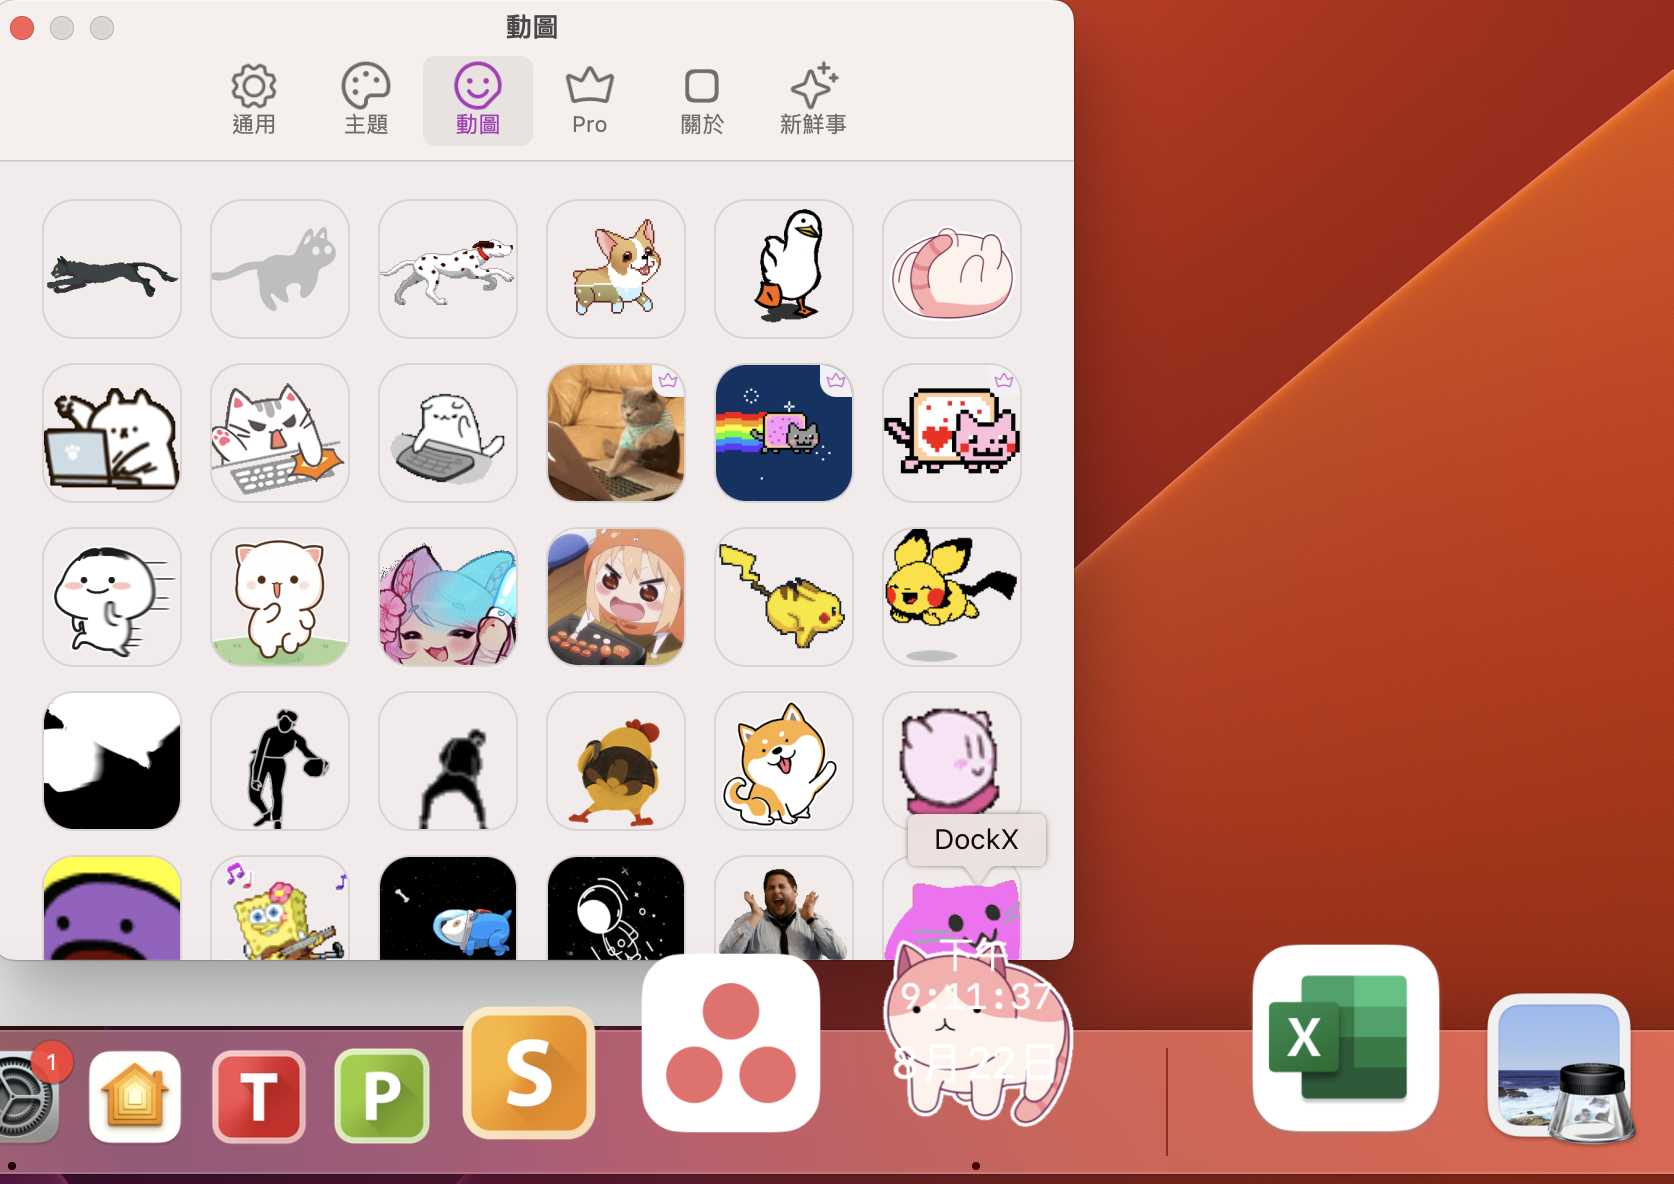
Task: Open Asana three-dot app in the Dock
Action: point(731,1043)
